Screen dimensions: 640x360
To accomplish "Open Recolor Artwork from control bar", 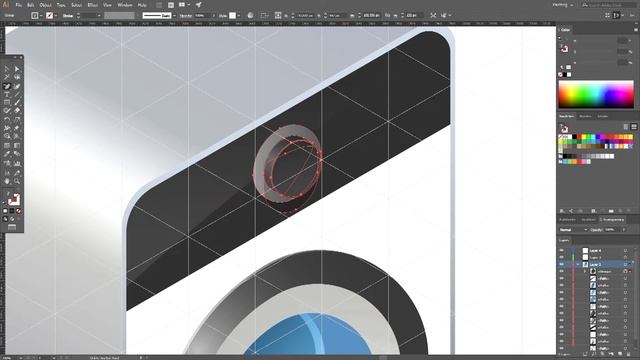I will pyautogui.click(x=250, y=16).
